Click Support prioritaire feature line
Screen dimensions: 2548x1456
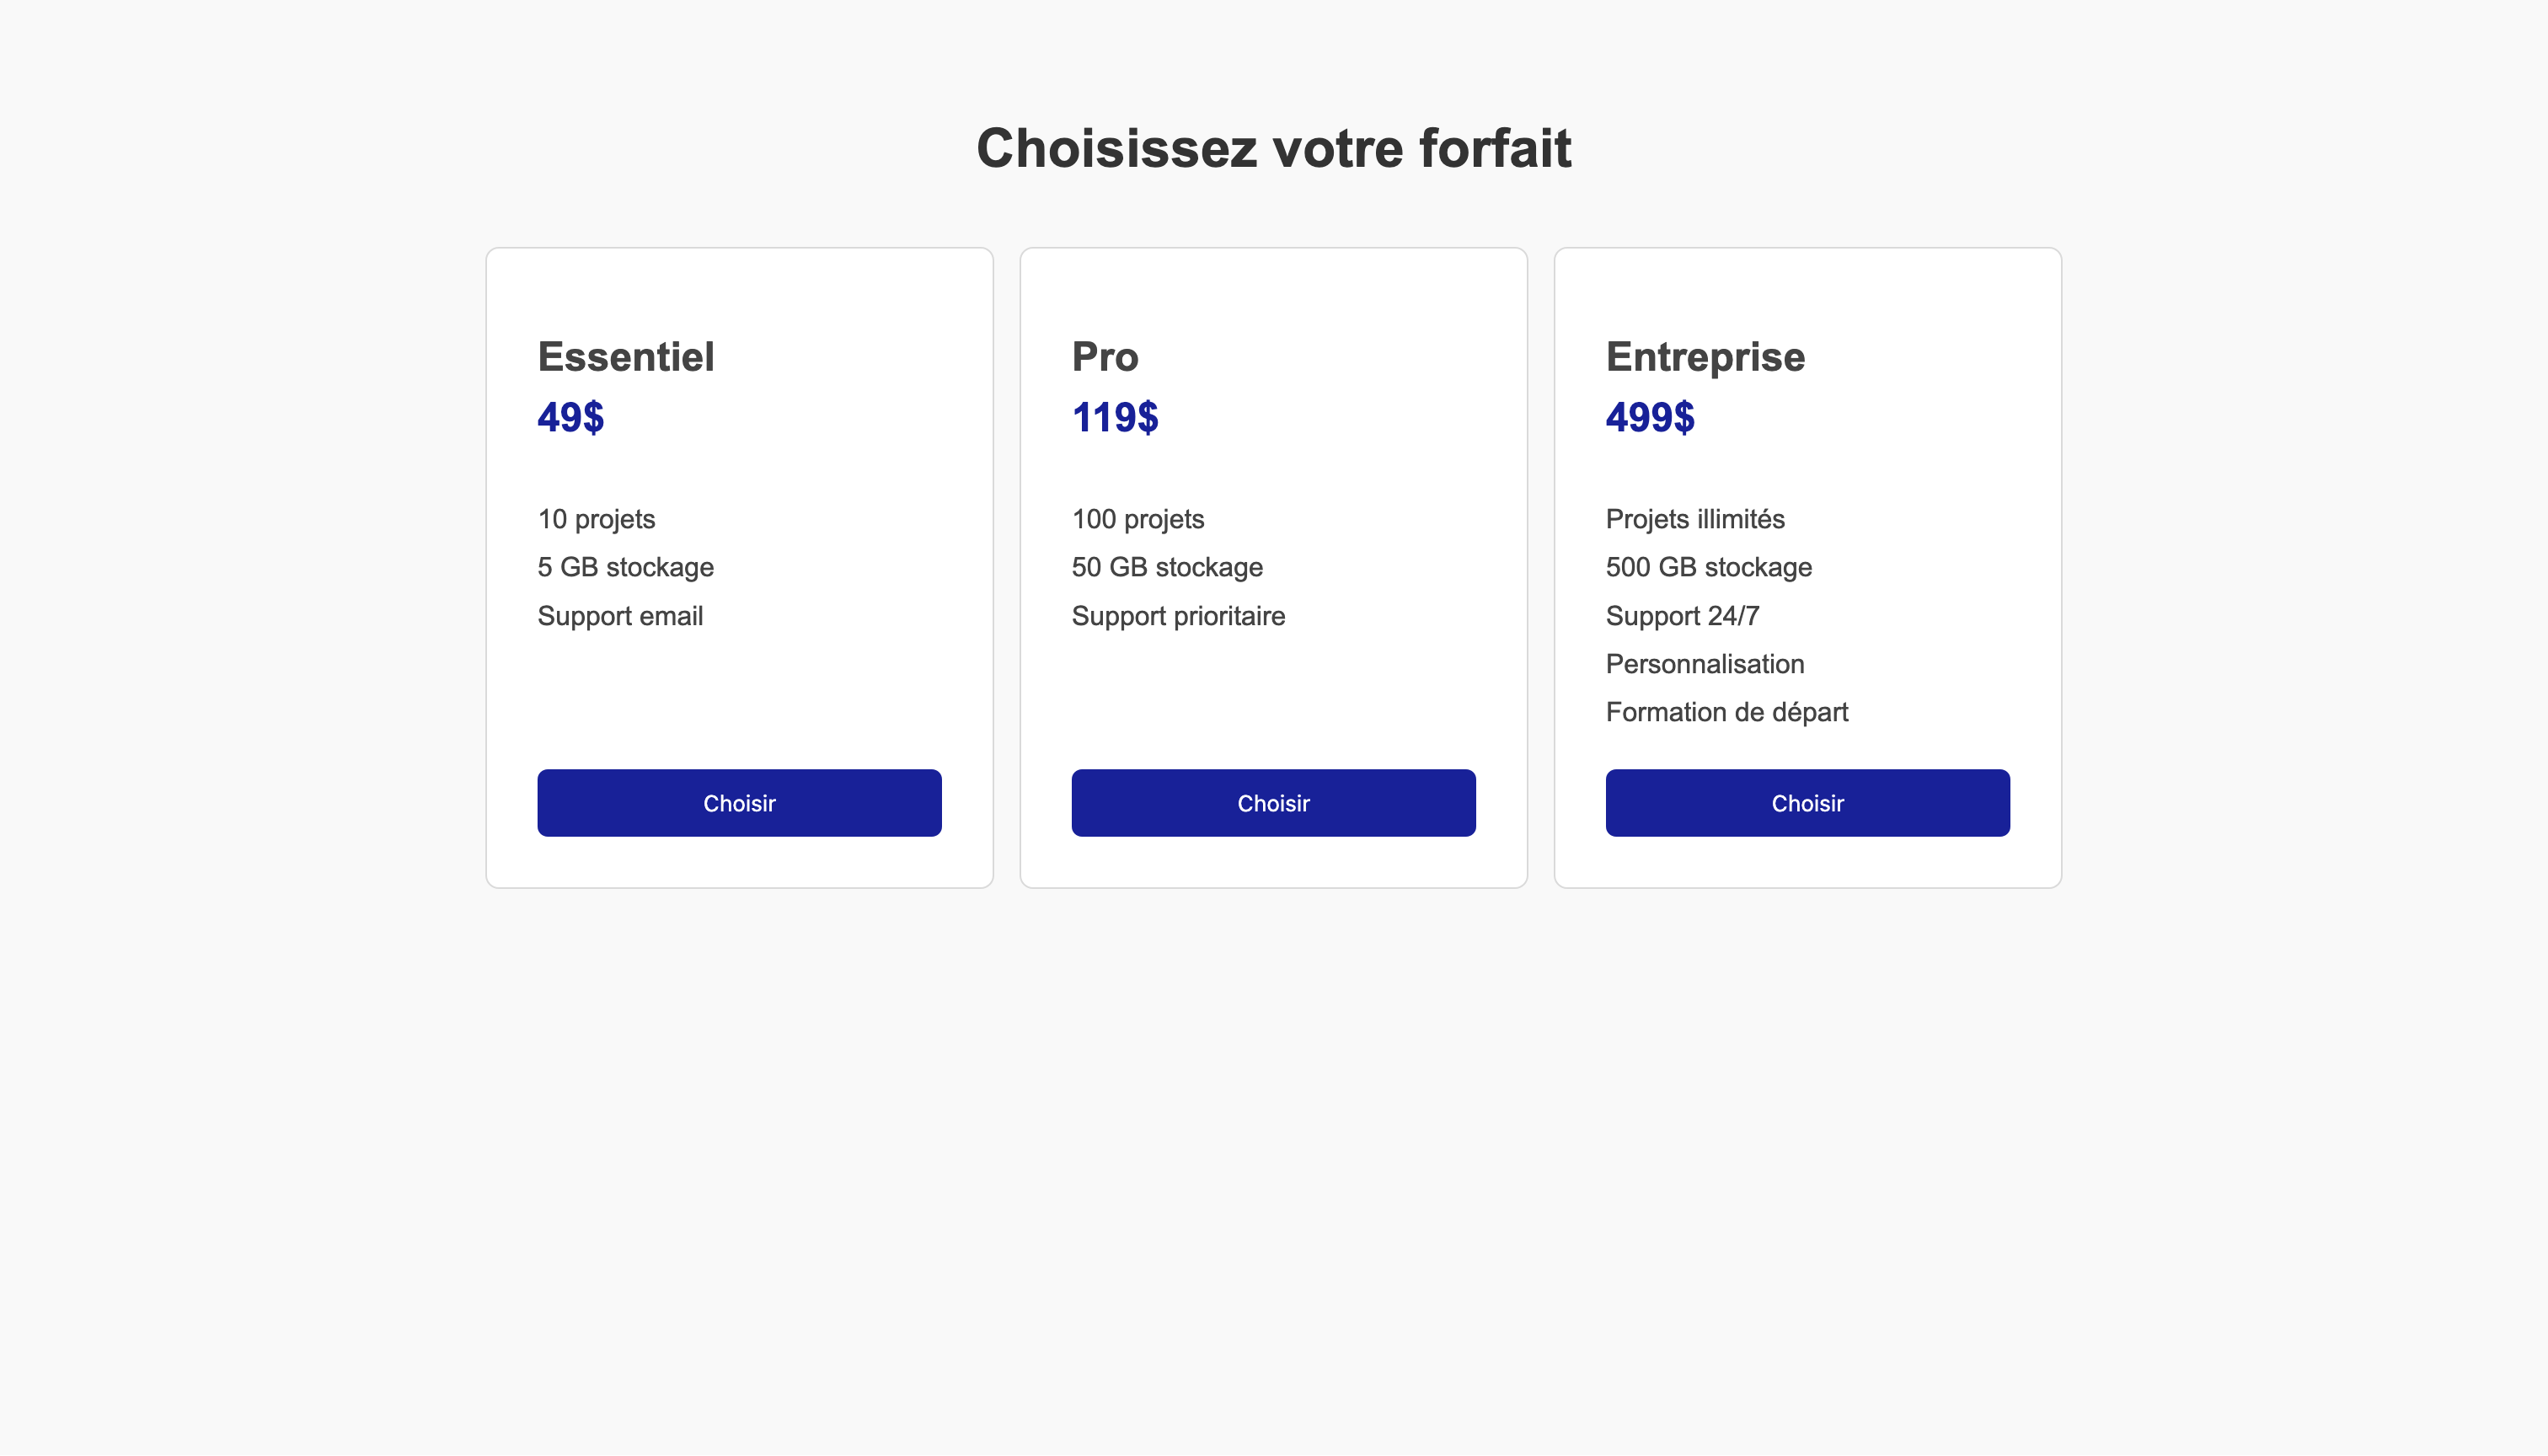click(x=1178, y=616)
